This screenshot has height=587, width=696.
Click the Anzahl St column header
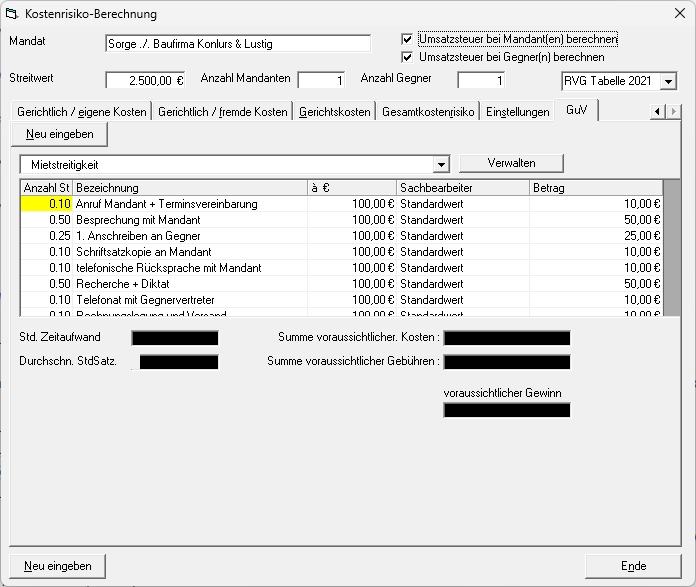coord(47,188)
